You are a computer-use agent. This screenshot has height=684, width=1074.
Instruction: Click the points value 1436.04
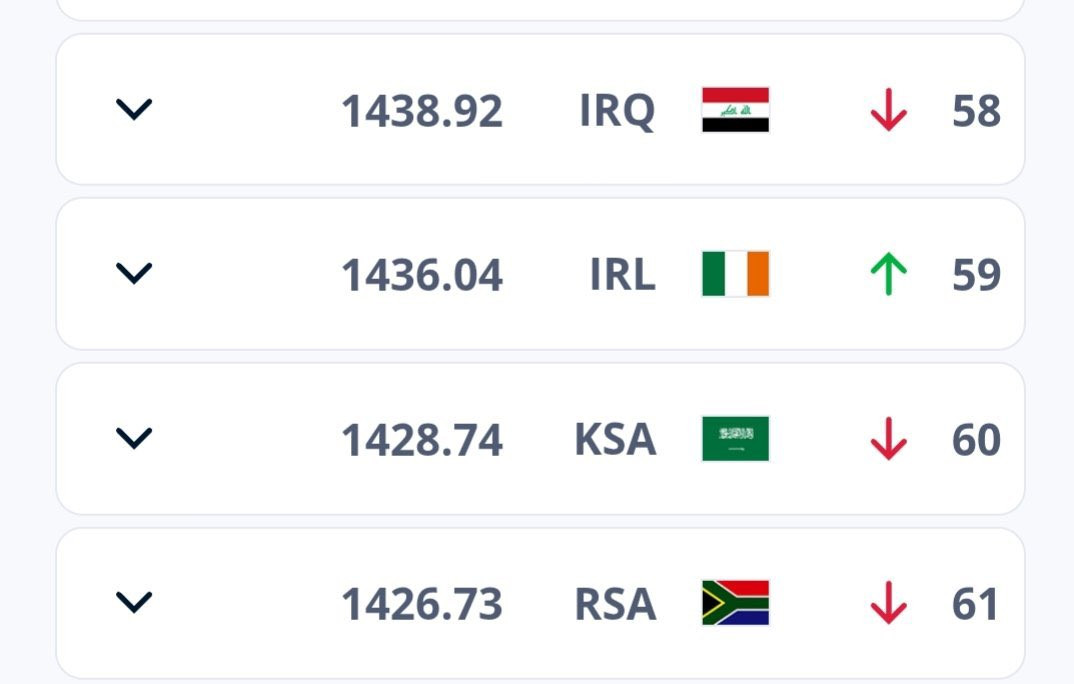click(422, 275)
